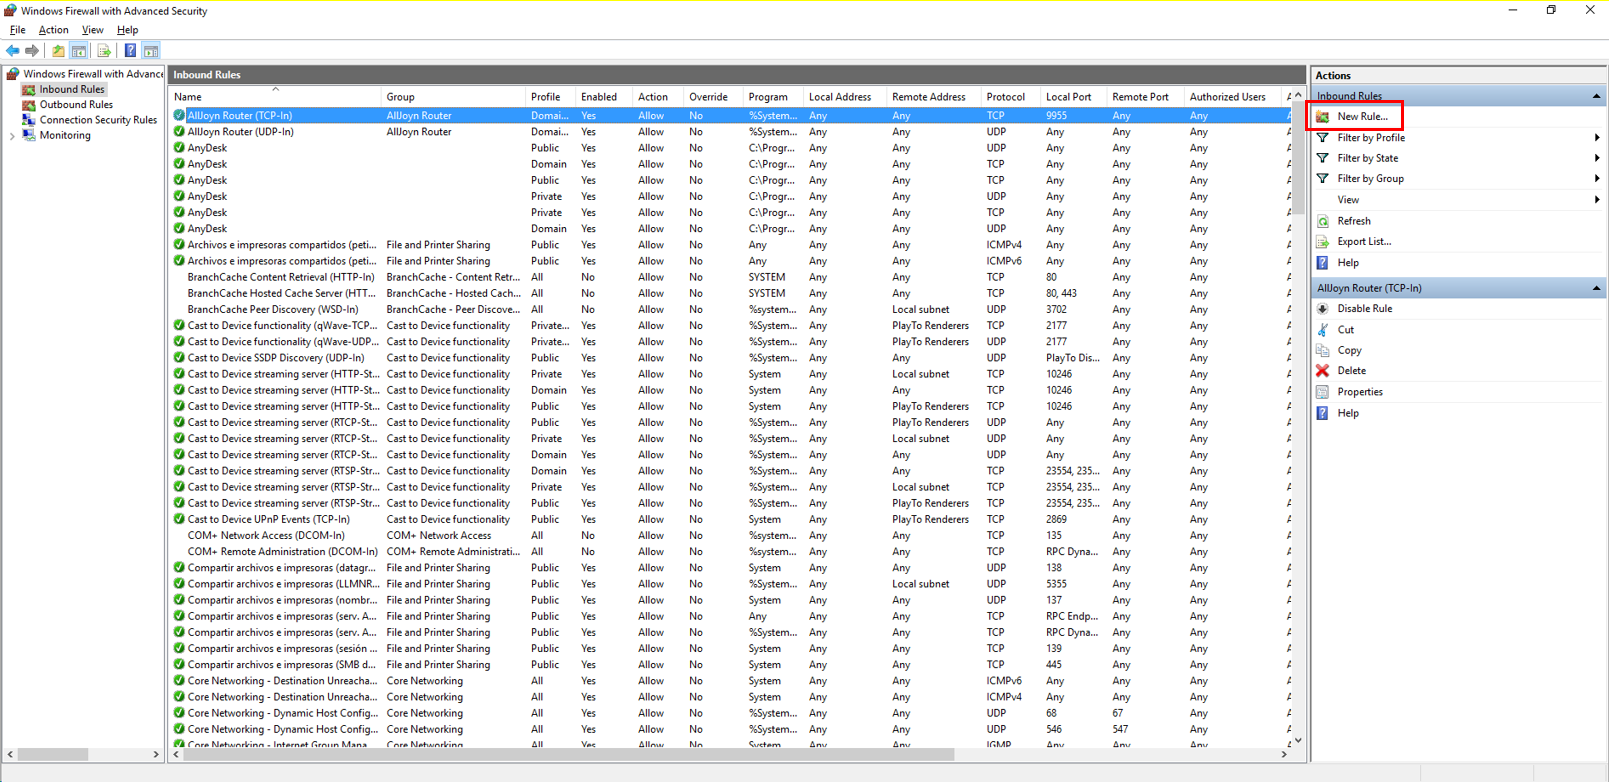Open Help from the toolbar question mark

tap(130, 51)
